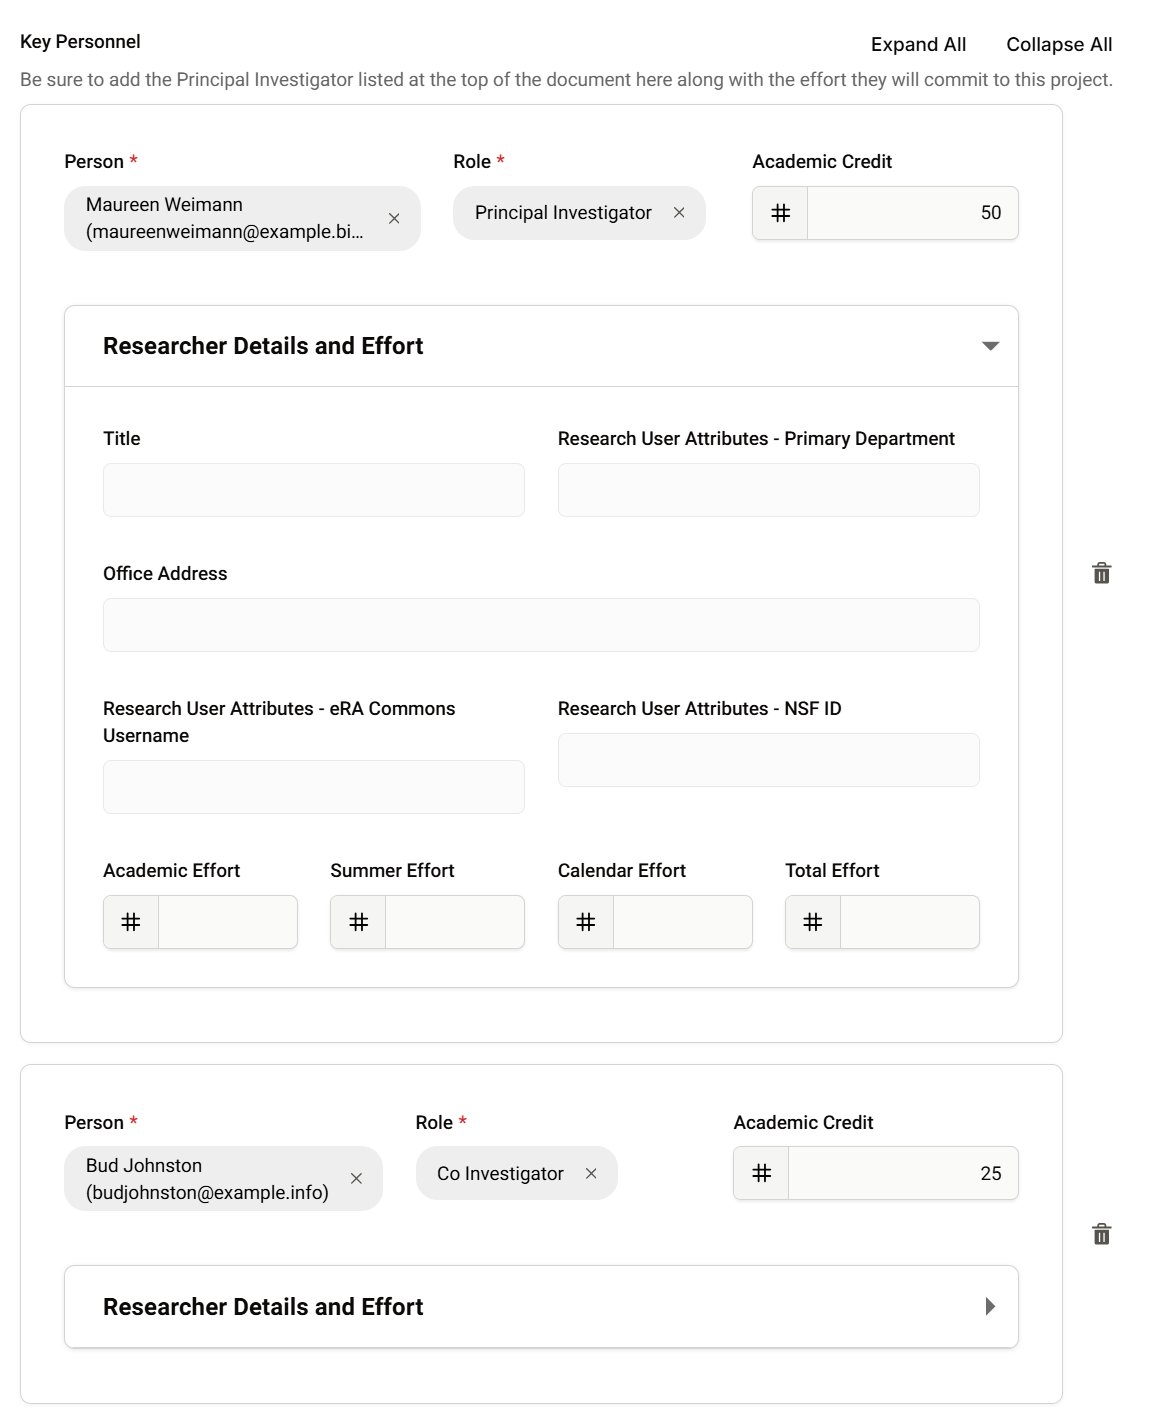This screenshot has height=1417, width=1149.
Task: Expand Bud Johnston's Researcher Details and Effort
Action: (x=990, y=1307)
